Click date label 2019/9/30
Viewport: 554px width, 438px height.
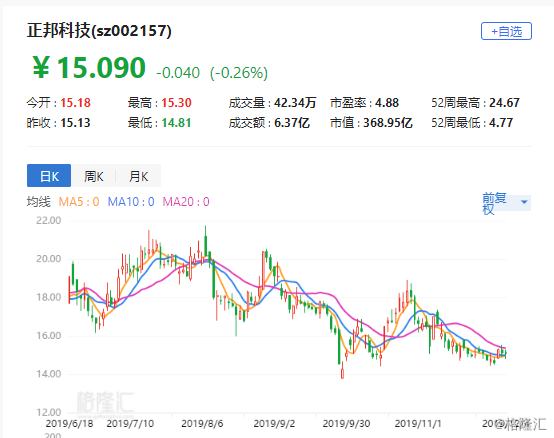(x=346, y=423)
